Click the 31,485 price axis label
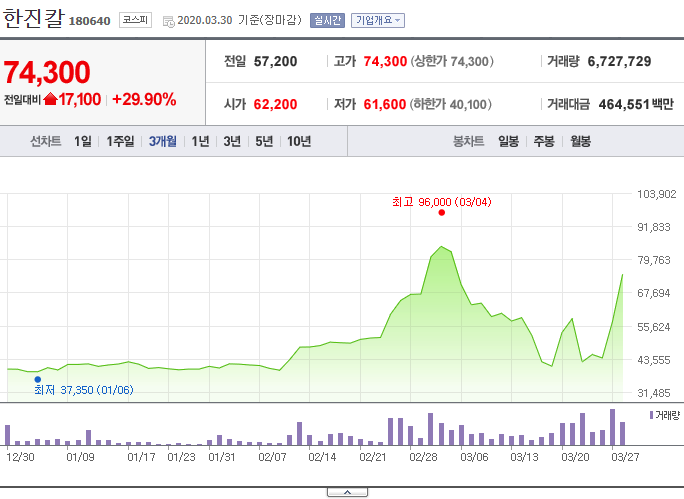684x499 pixels. pyautogui.click(x=653, y=393)
